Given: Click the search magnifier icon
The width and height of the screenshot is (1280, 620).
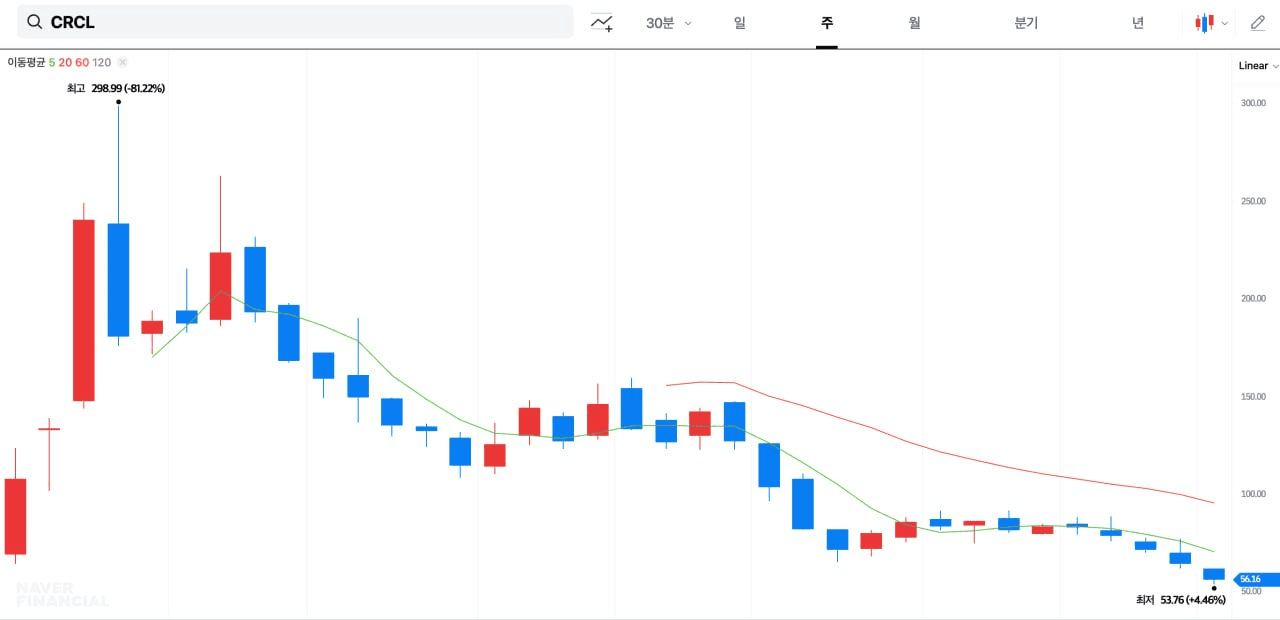Looking at the screenshot, I should pos(35,22).
